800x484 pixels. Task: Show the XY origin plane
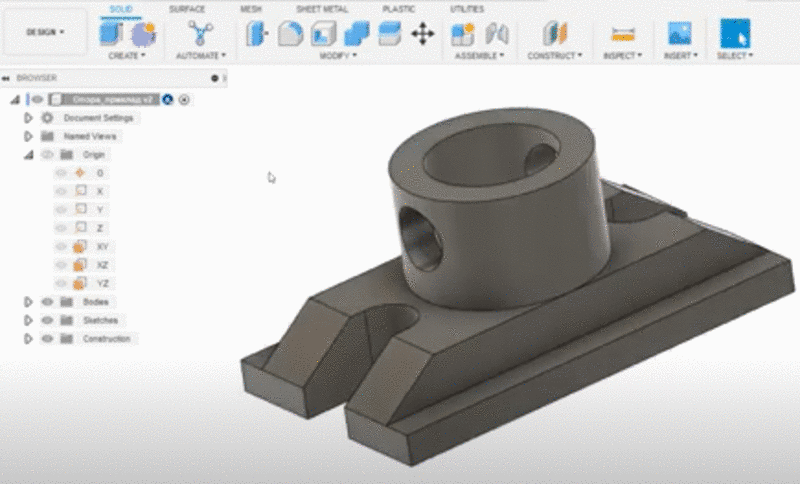click(61, 245)
